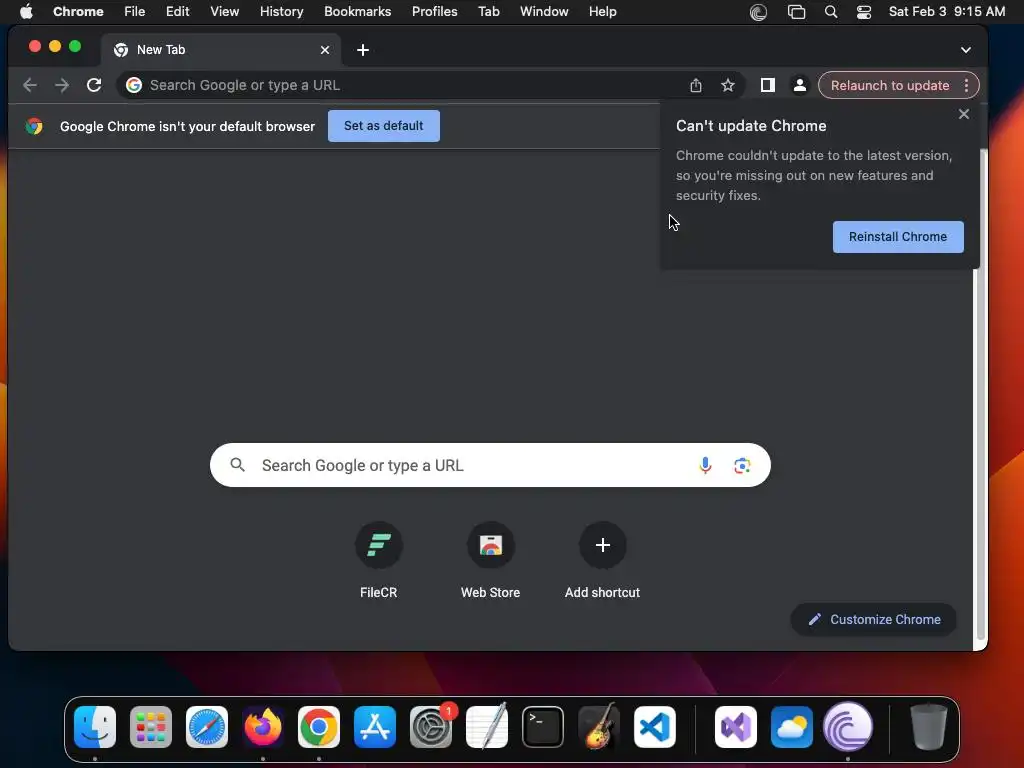Click Reinstall Chrome button
The image size is (1024, 768).
pyautogui.click(x=897, y=236)
